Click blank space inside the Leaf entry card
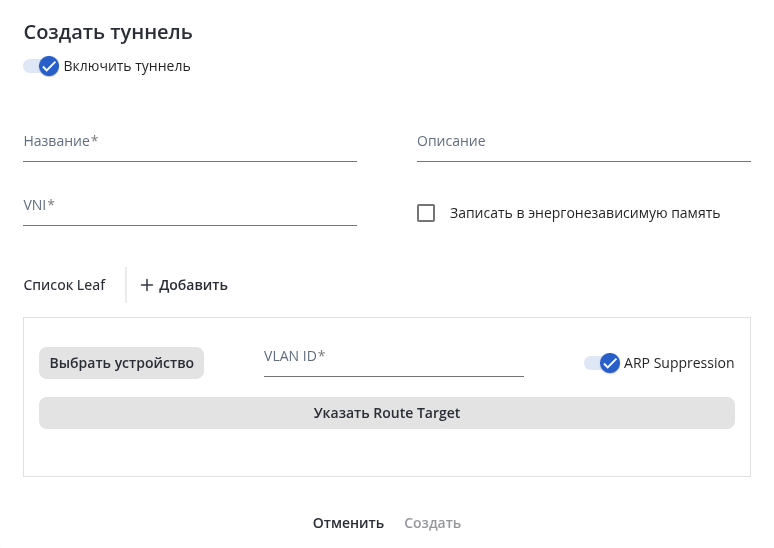 tap(387, 453)
